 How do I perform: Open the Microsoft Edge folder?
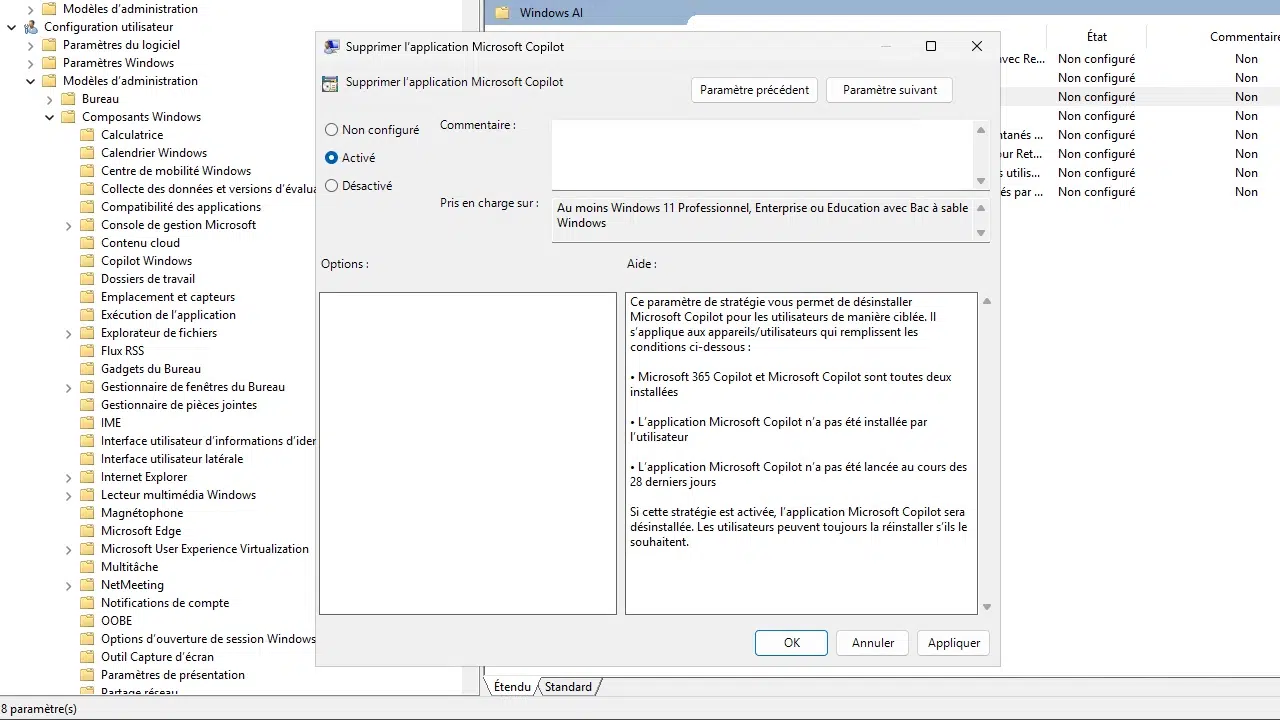click(x=141, y=530)
